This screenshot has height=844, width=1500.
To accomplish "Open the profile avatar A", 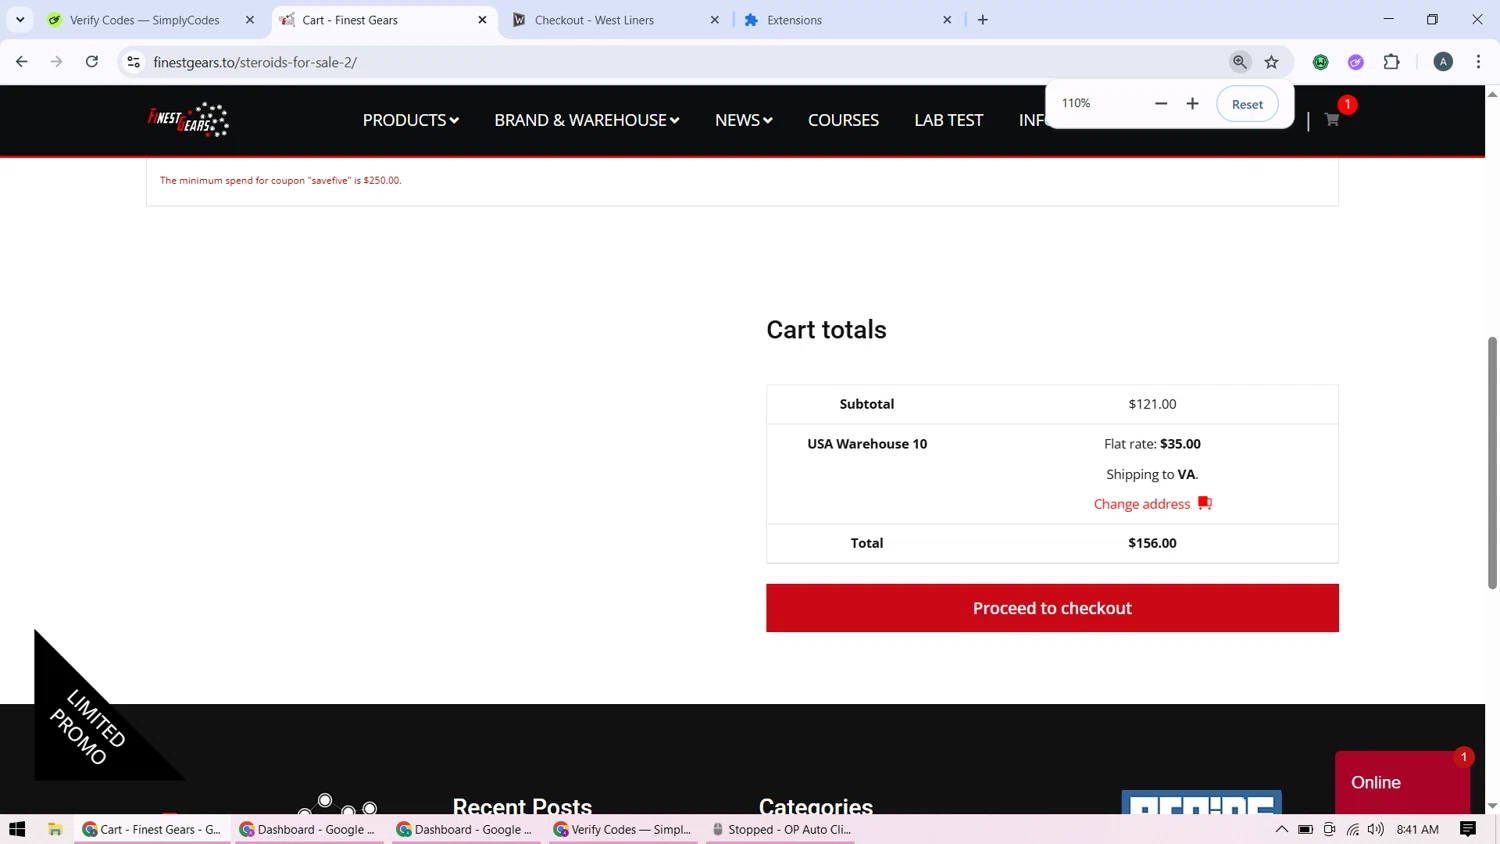I will pyautogui.click(x=1443, y=62).
